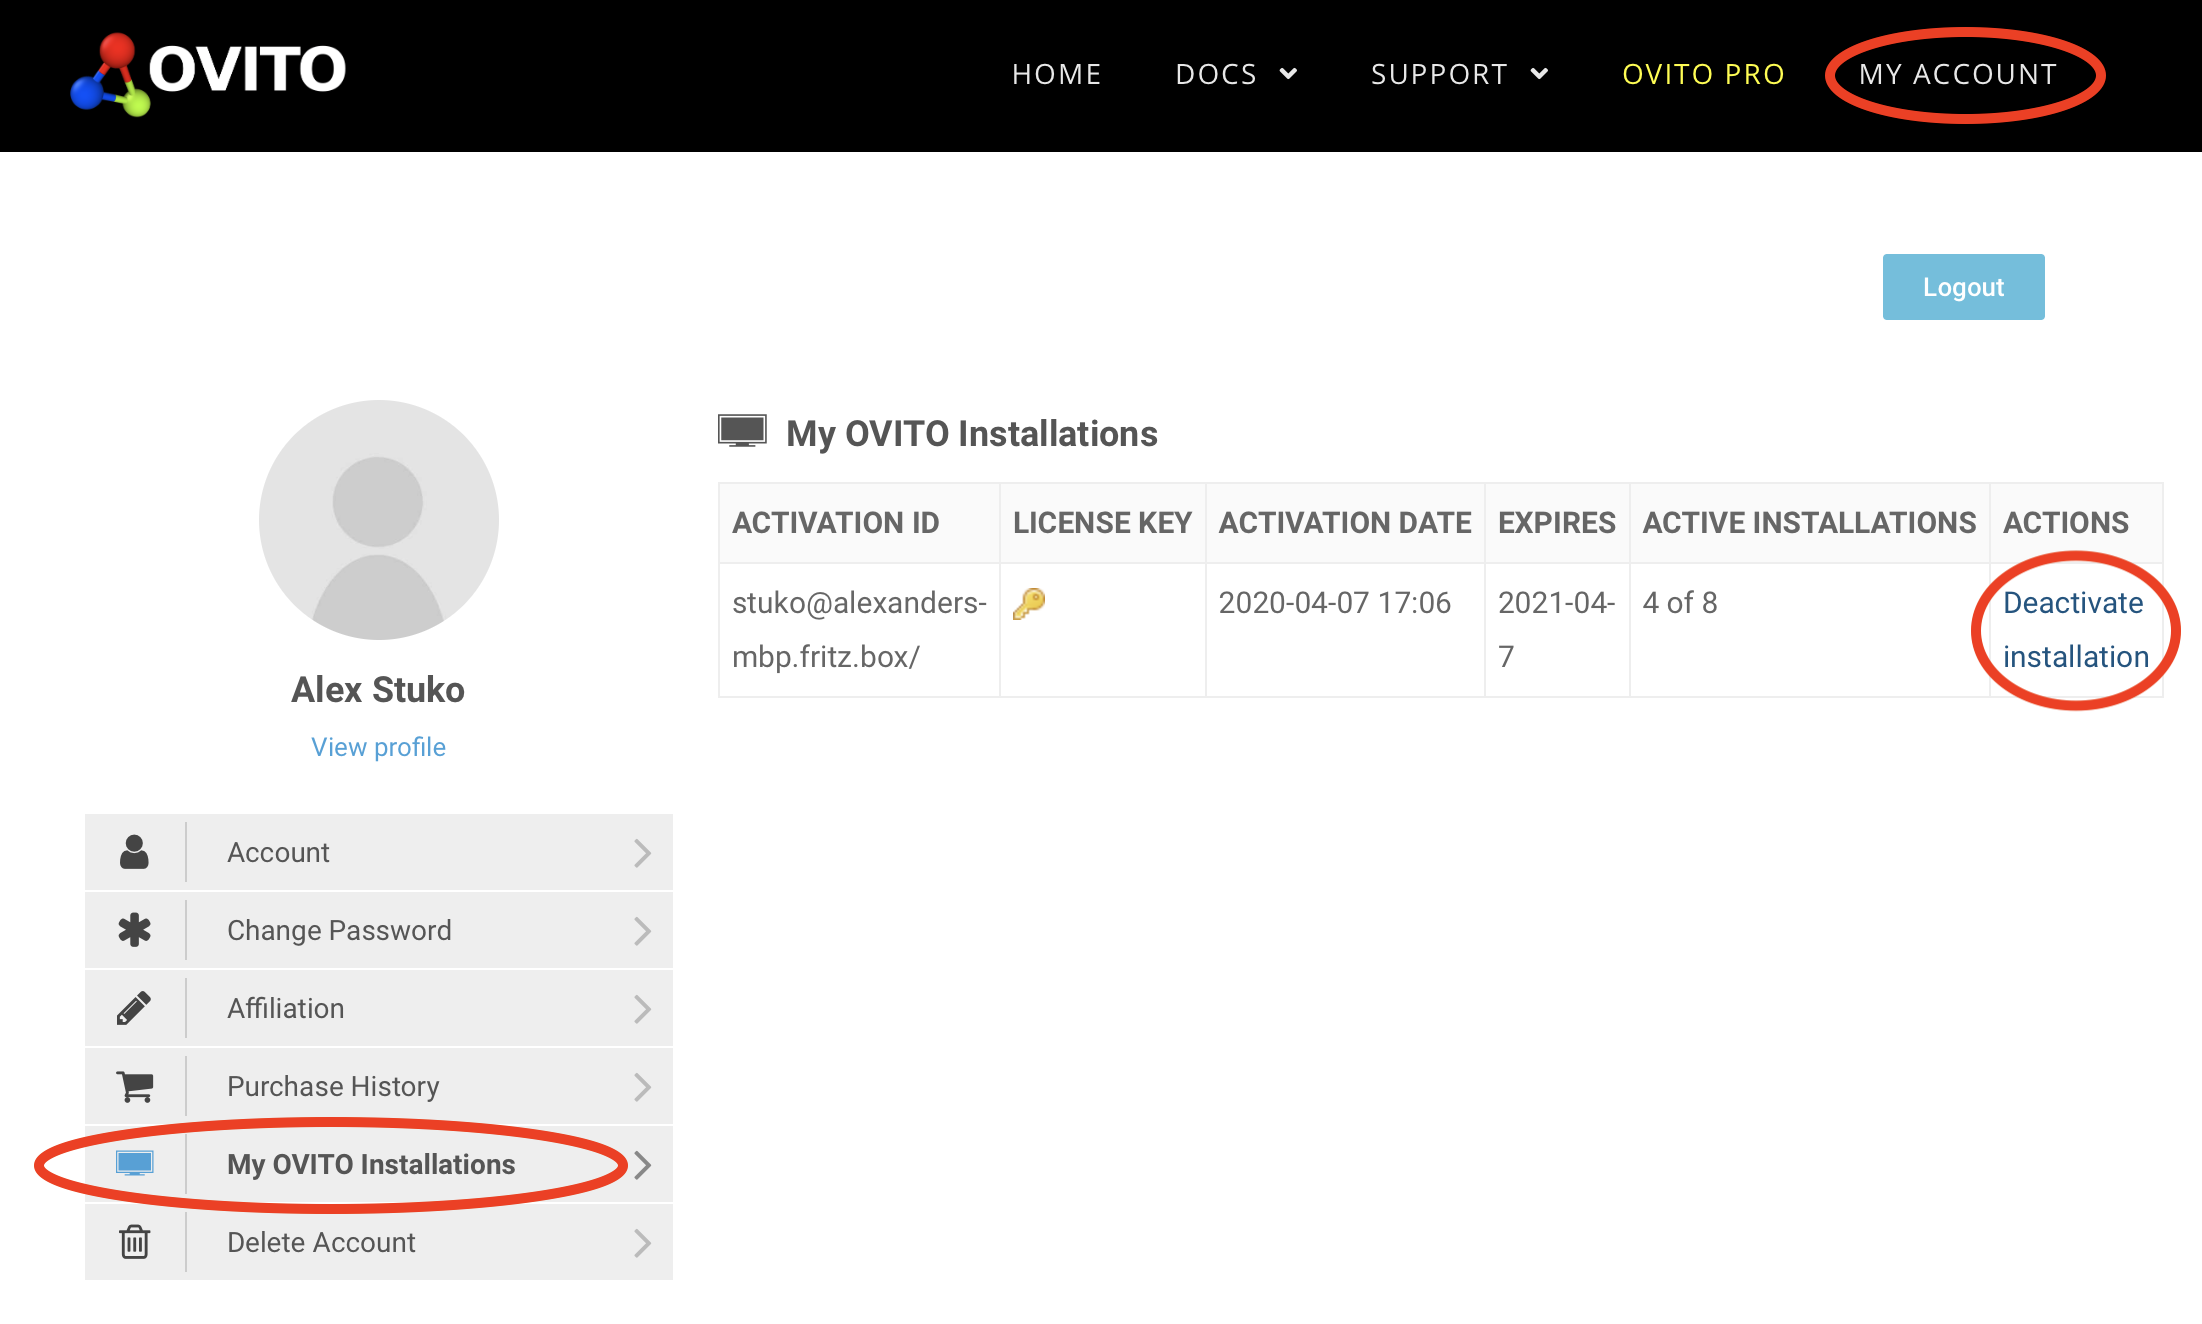Click the license key icon
The width and height of the screenshot is (2202, 1324).
click(x=1028, y=603)
